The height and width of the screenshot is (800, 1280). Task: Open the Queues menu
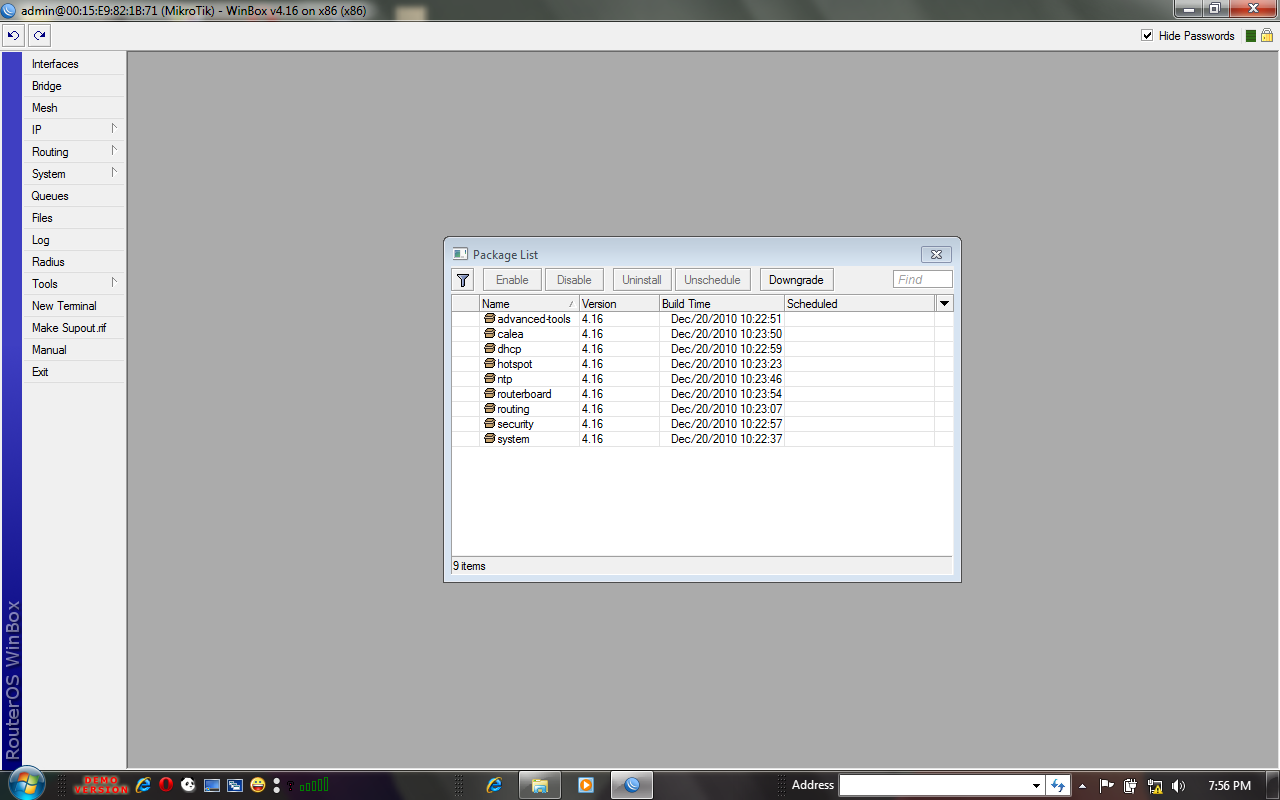pos(74,196)
